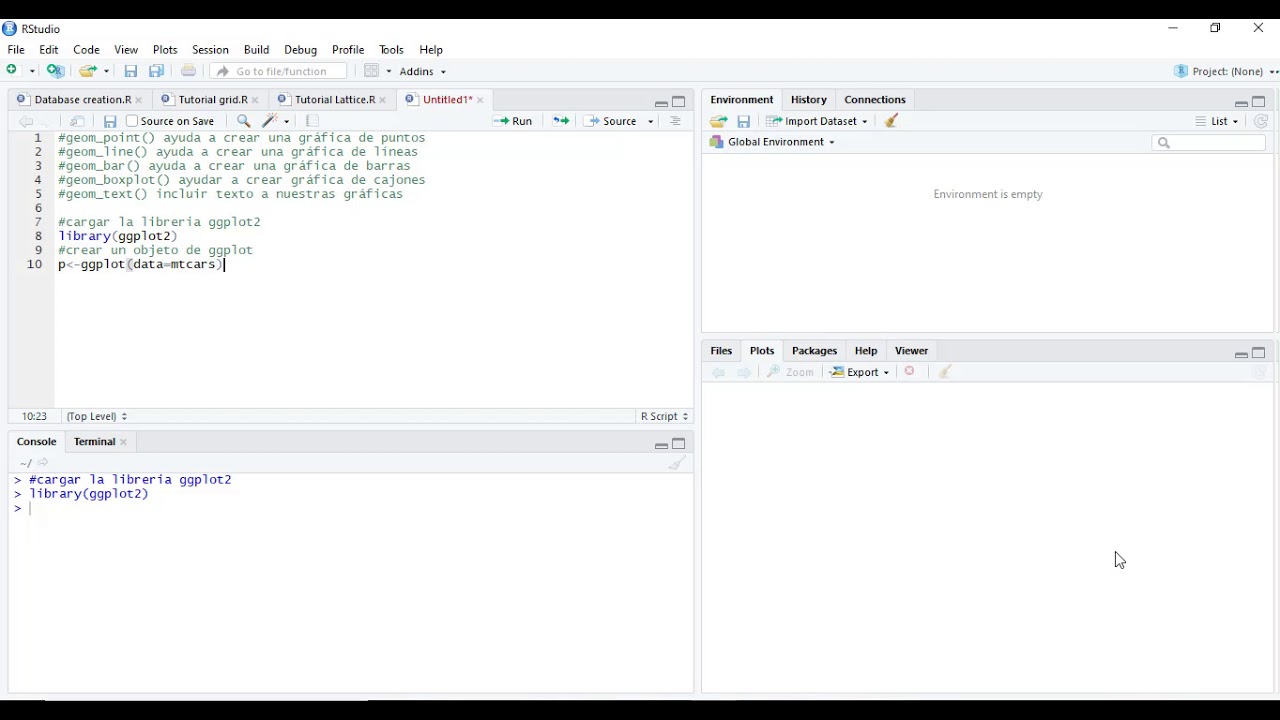This screenshot has height=720, width=1280.
Task: Refresh the Environment pane
Action: [x=1261, y=121]
